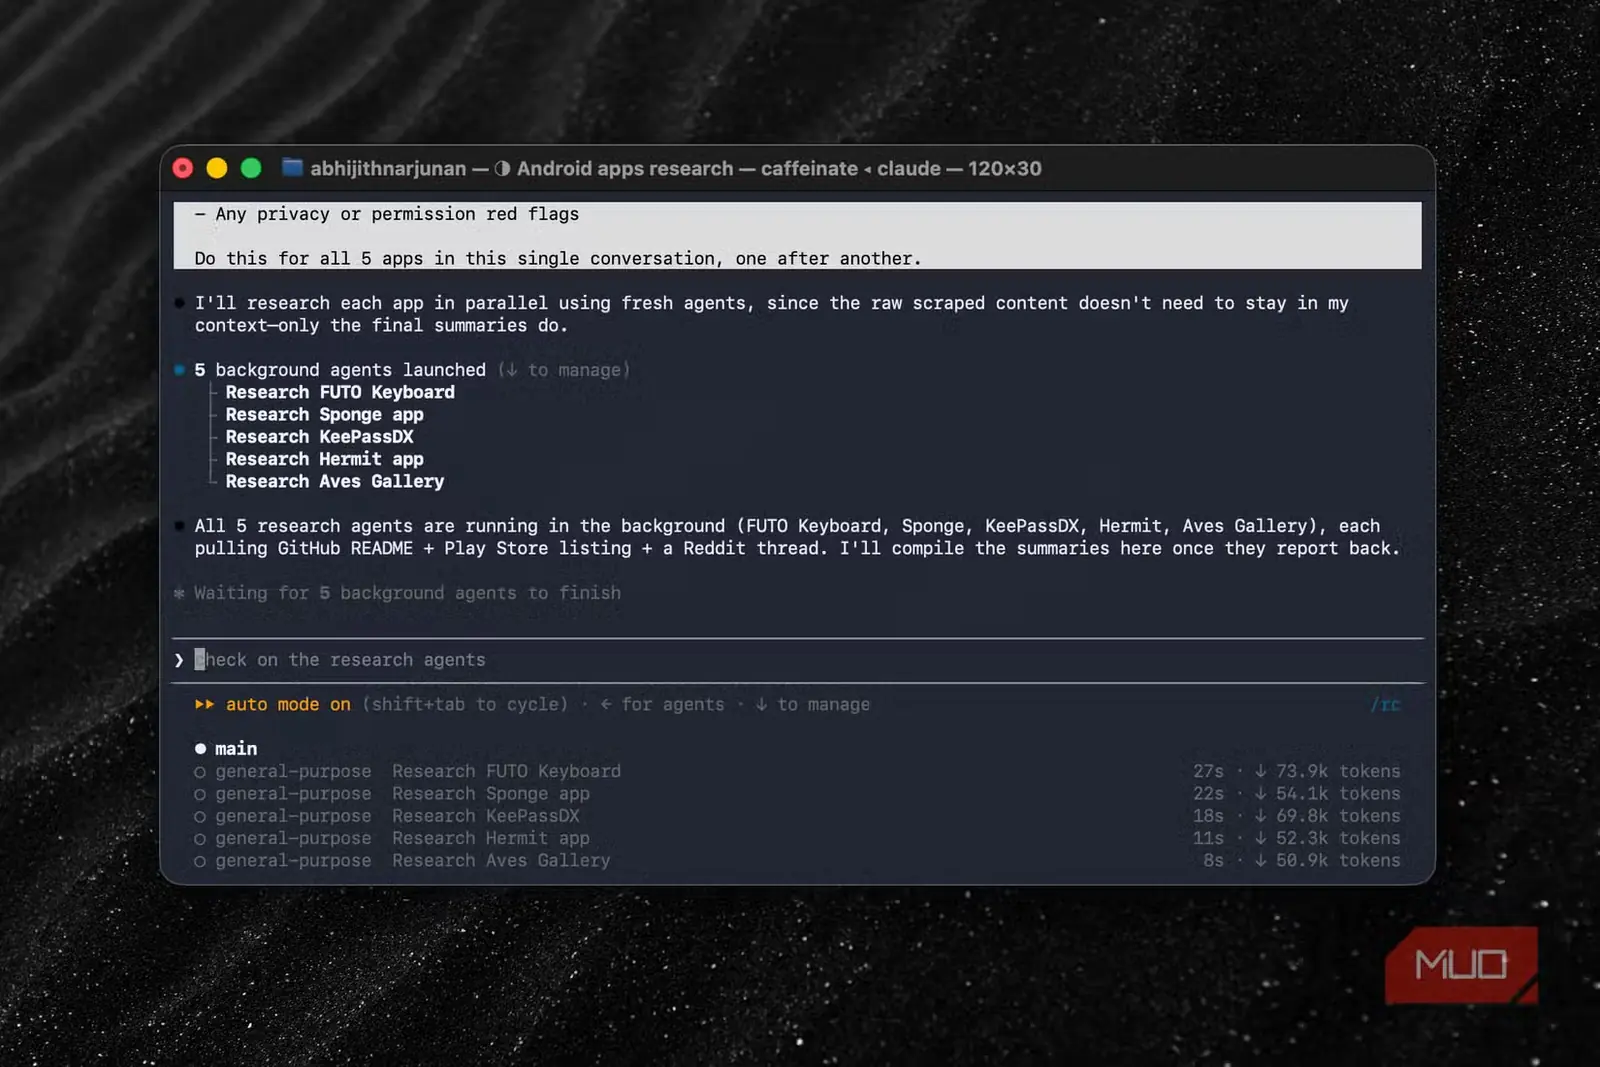
Task: Click the double-arrow auto mode icon
Action: [x=205, y=704]
